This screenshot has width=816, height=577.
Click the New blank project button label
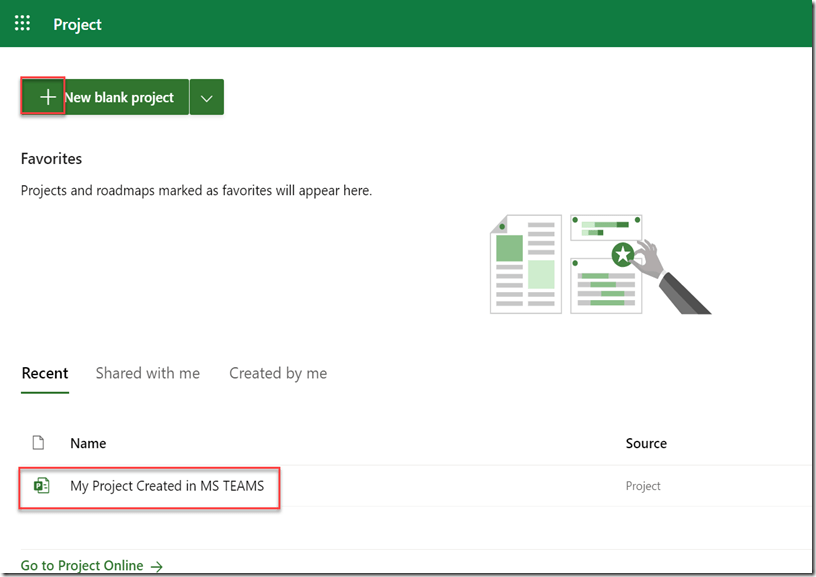tap(120, 97)
